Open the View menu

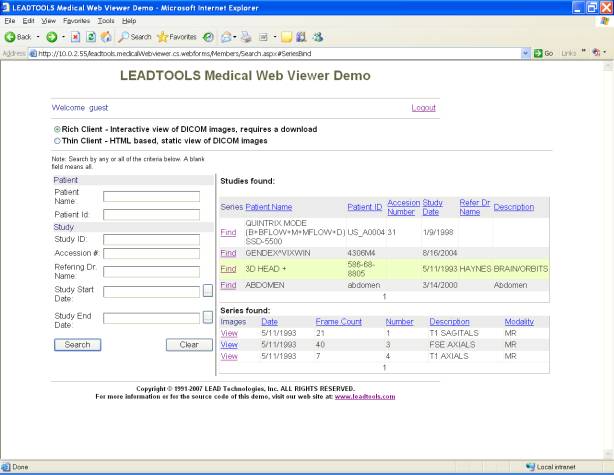(49, 21)
